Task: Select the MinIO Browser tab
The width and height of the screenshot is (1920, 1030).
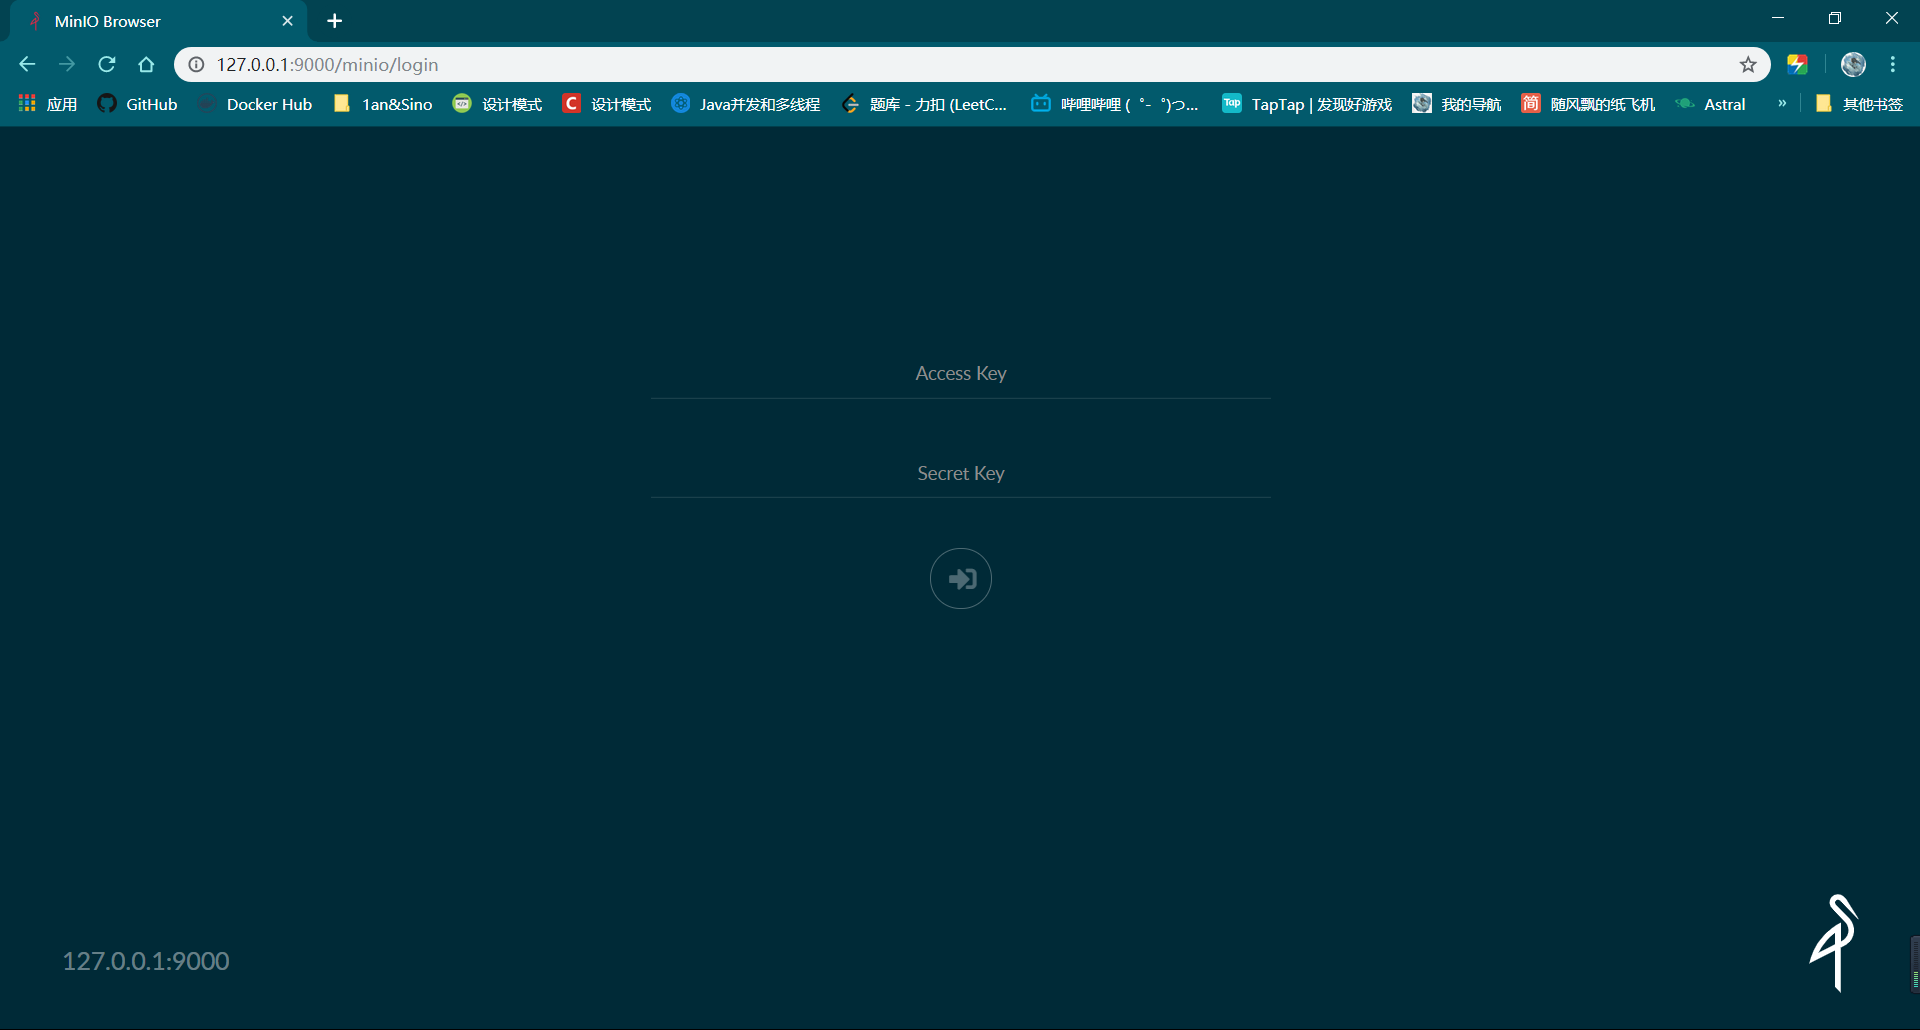Action: (x=140, y=20)
